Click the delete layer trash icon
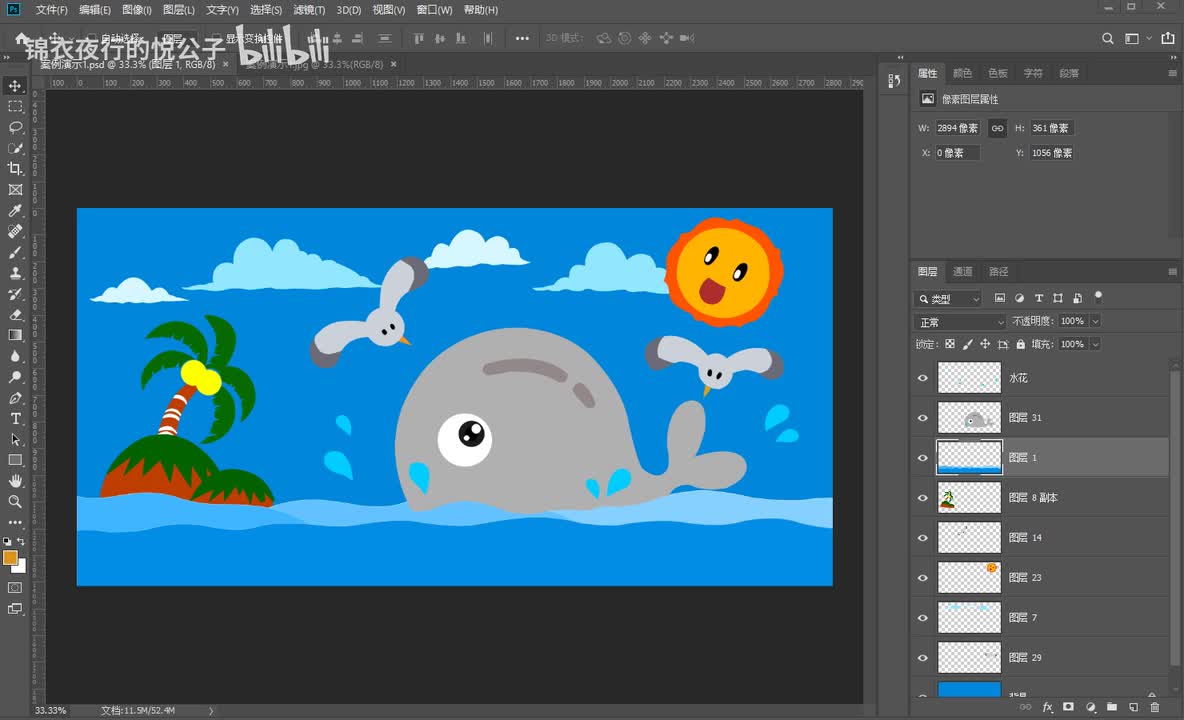Screen dimensions: 1184x720 click(x=1155, y=707)
